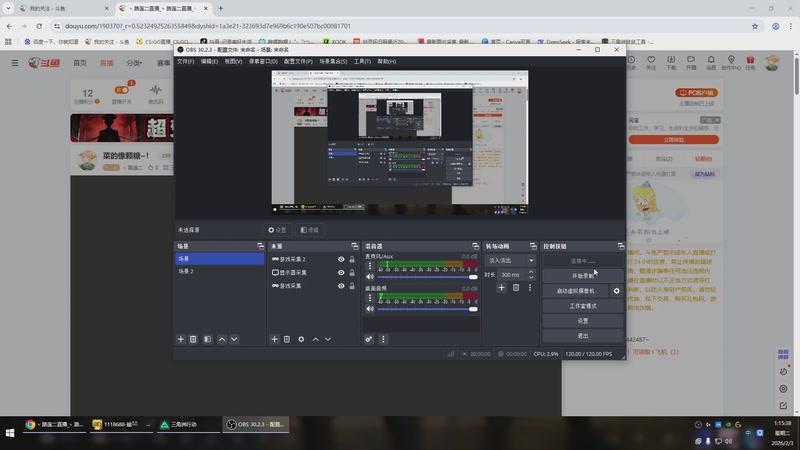Click the Douyu logo in browser page
This screenshot has height=450, width=800.
pos(44,63)
